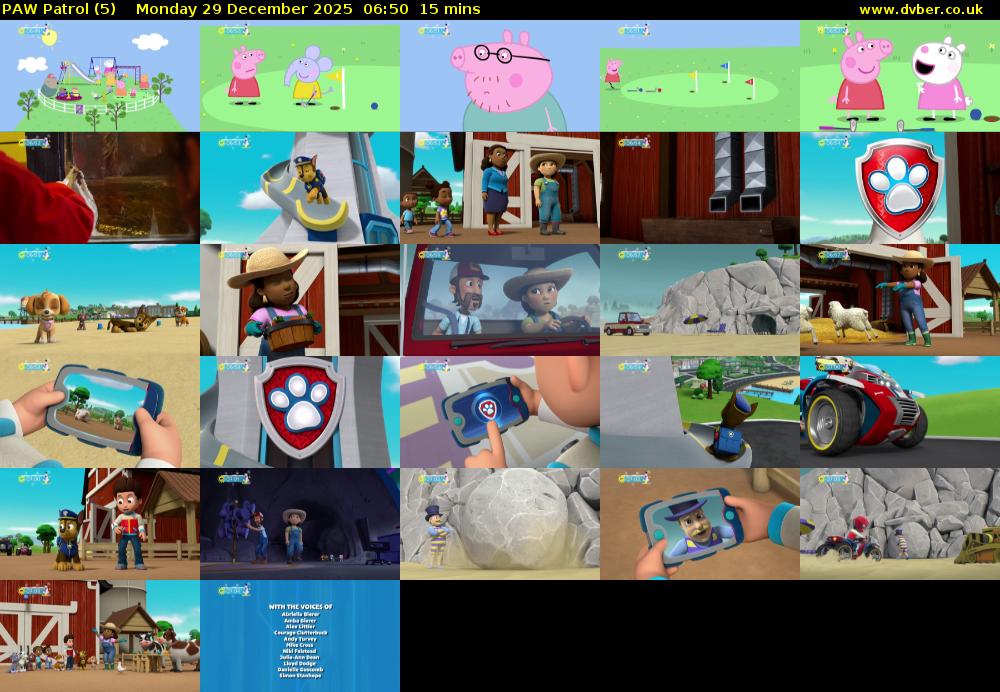Screen dimensions: 1000x692
Task: Open the www.dvber.co.uk link
Action: point(923,8)
